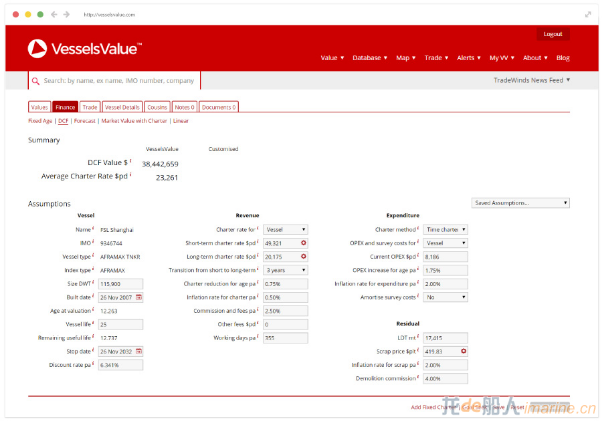Click Inflation rate for scrap pa field

click(445, 365)
